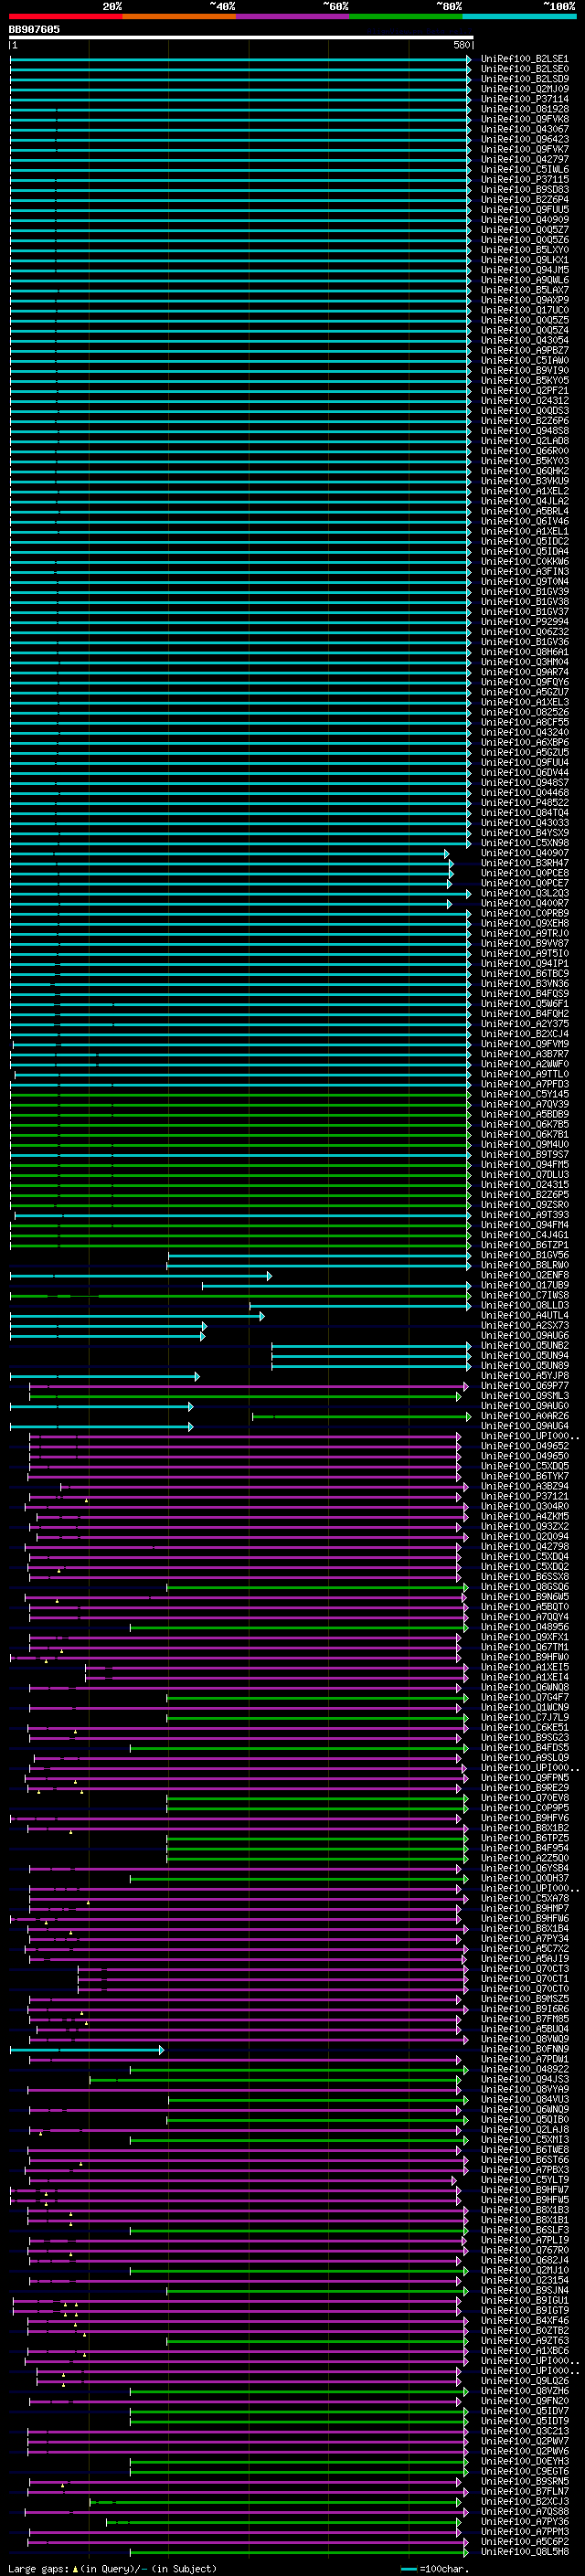Pick the UniRef100_Q9SML3 label

point(524,1396)
